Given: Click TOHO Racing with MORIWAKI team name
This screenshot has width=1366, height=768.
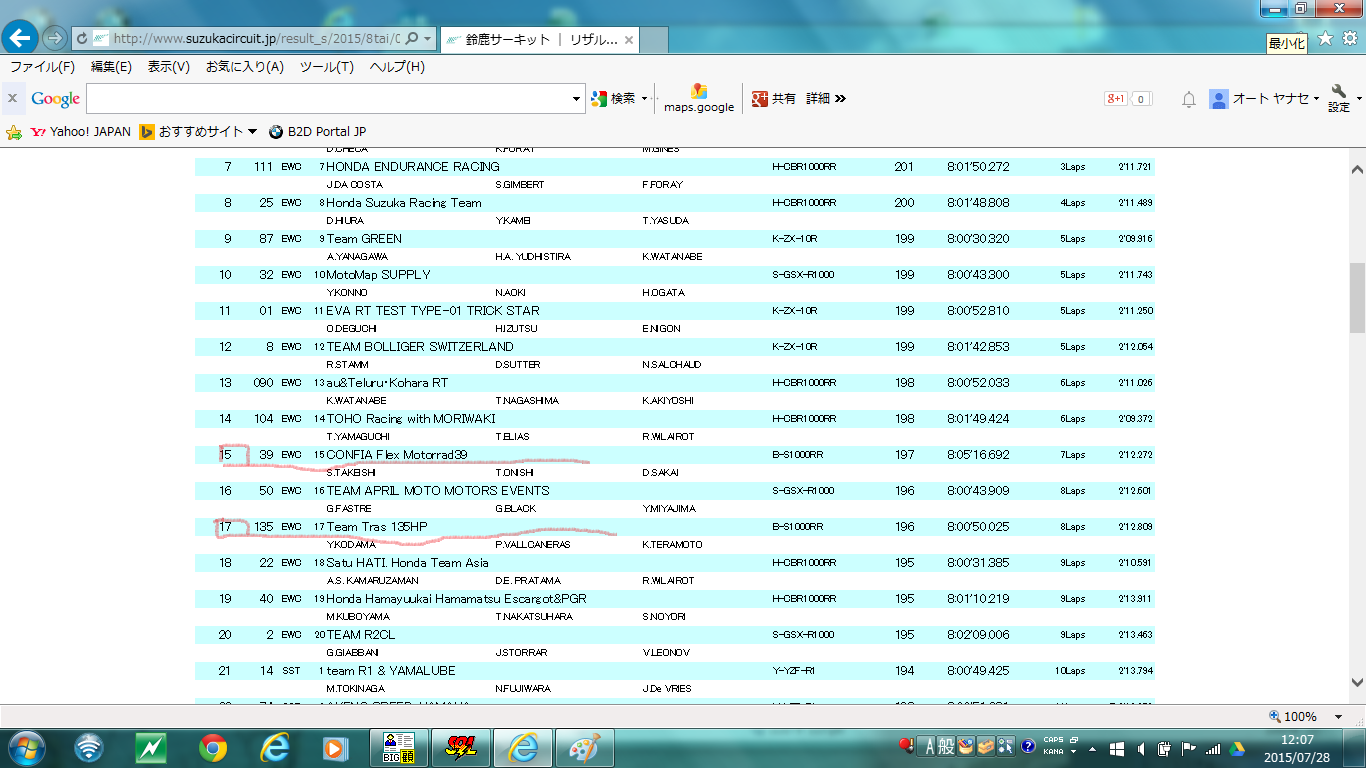Looking at the screenshot, I should [411, 419].
